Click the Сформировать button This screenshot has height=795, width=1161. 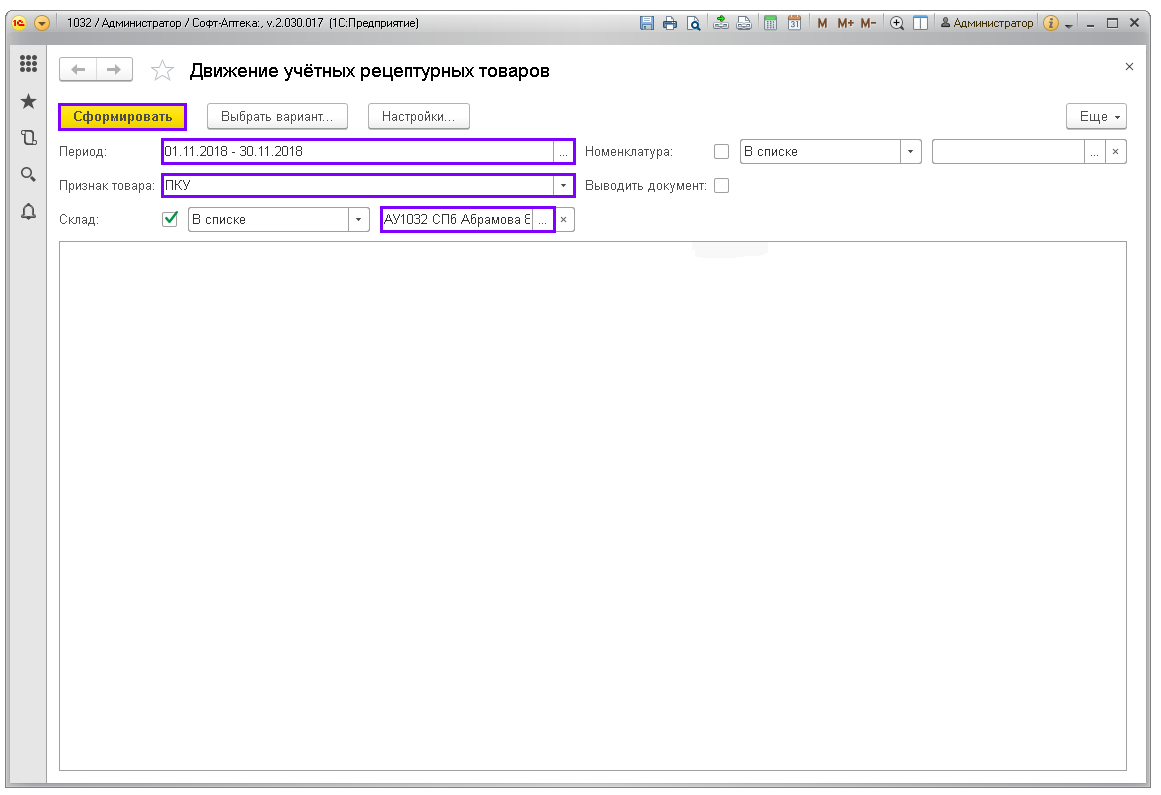coord(123,117)
